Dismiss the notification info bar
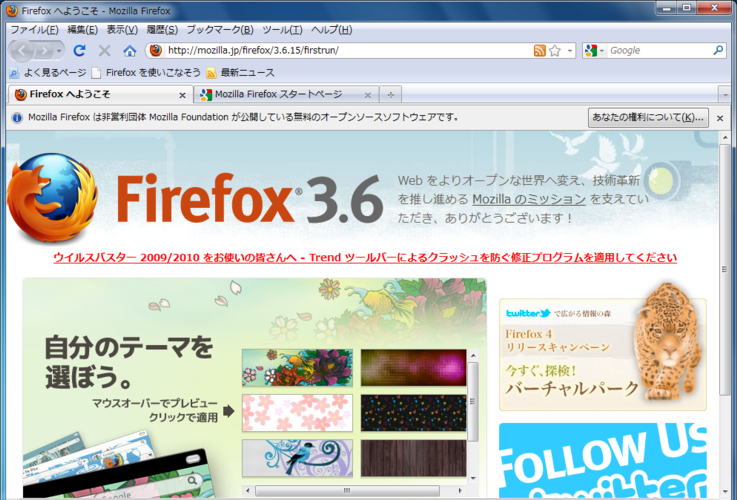Screen dimensions: 737x500 coord(720,118)
